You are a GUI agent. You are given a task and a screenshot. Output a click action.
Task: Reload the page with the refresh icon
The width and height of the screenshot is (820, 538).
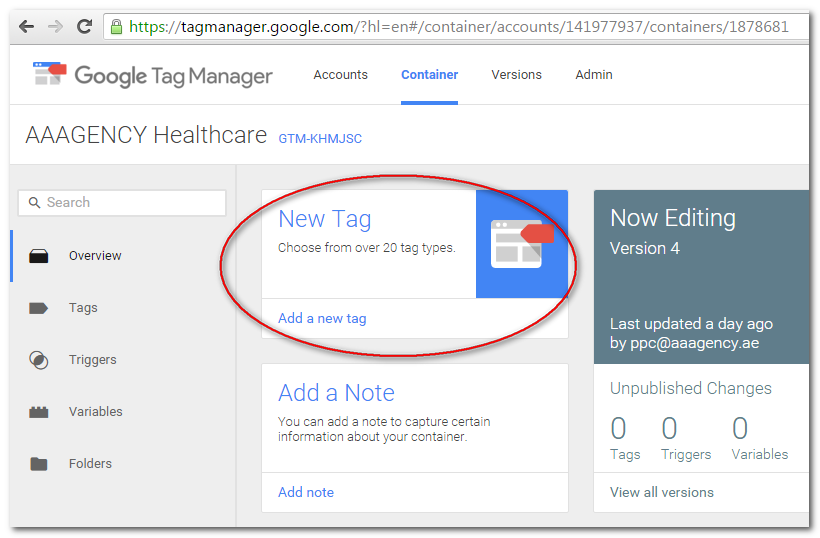(84, 26)
